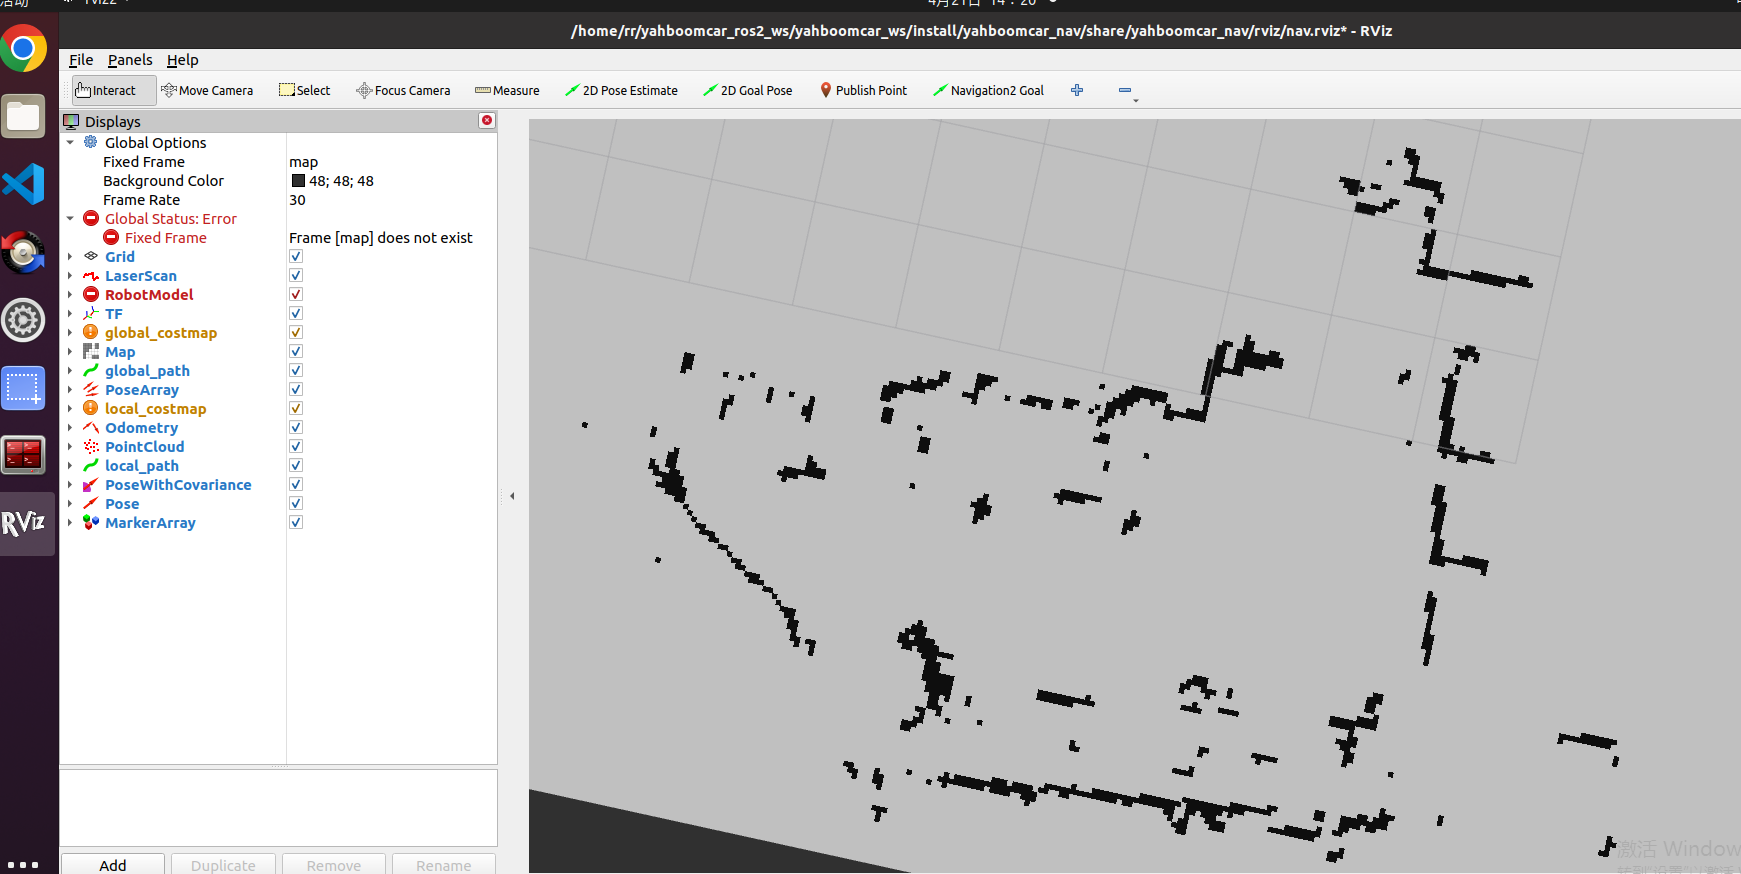1741x874 pixels.
Task: Click the Remove button
Action: click(334, 864)
